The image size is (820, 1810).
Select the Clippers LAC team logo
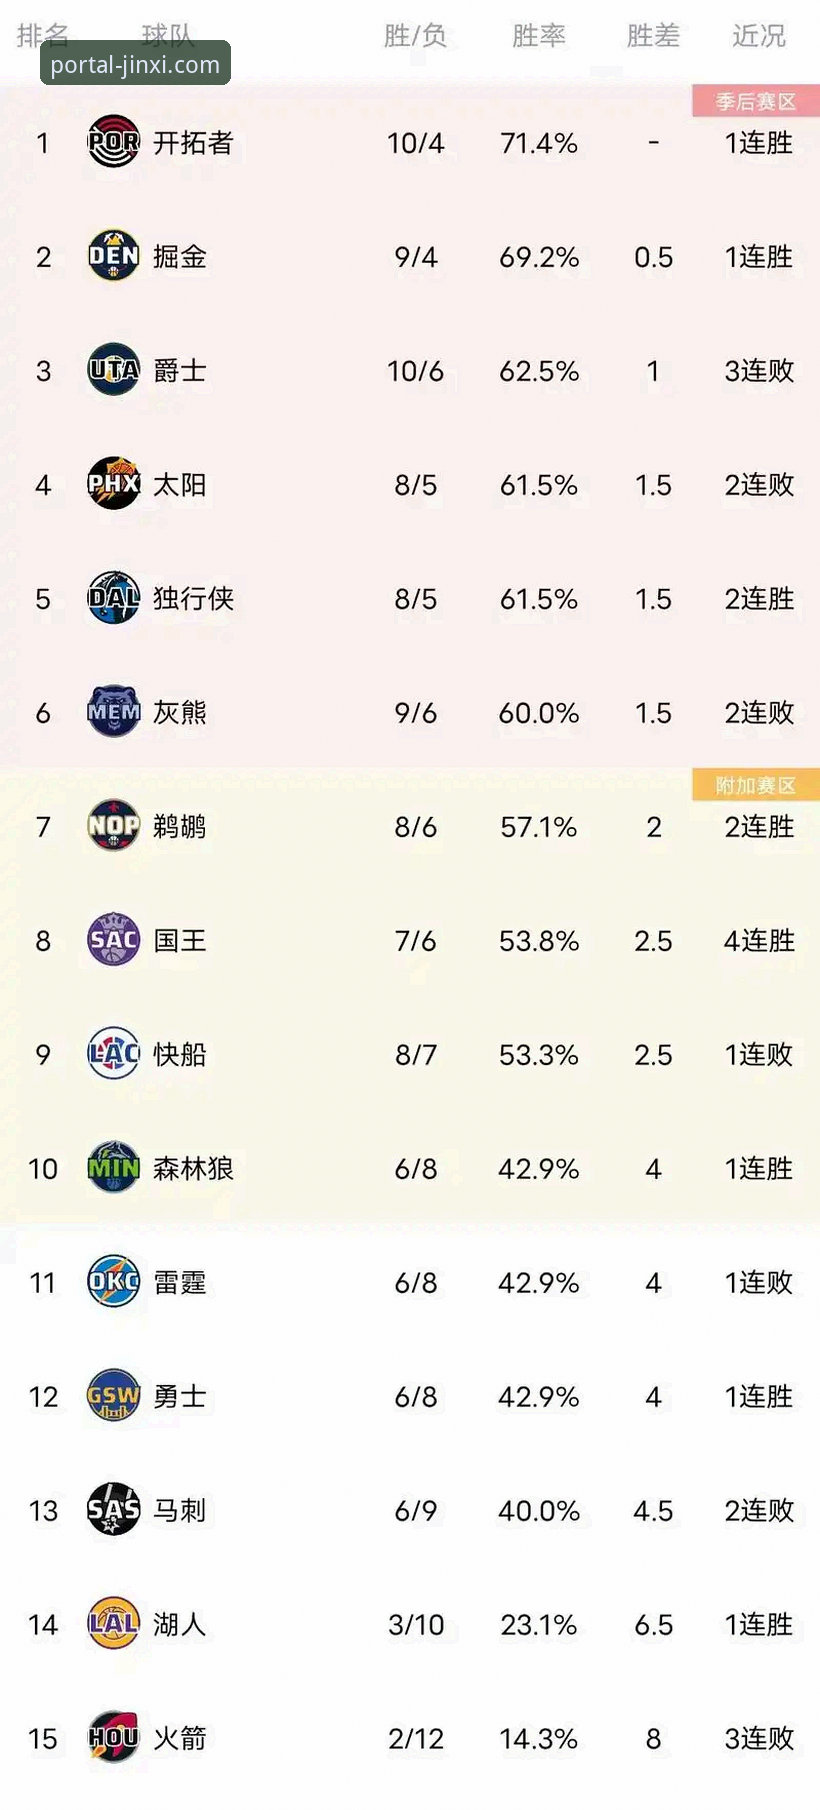pos(113,1055)
